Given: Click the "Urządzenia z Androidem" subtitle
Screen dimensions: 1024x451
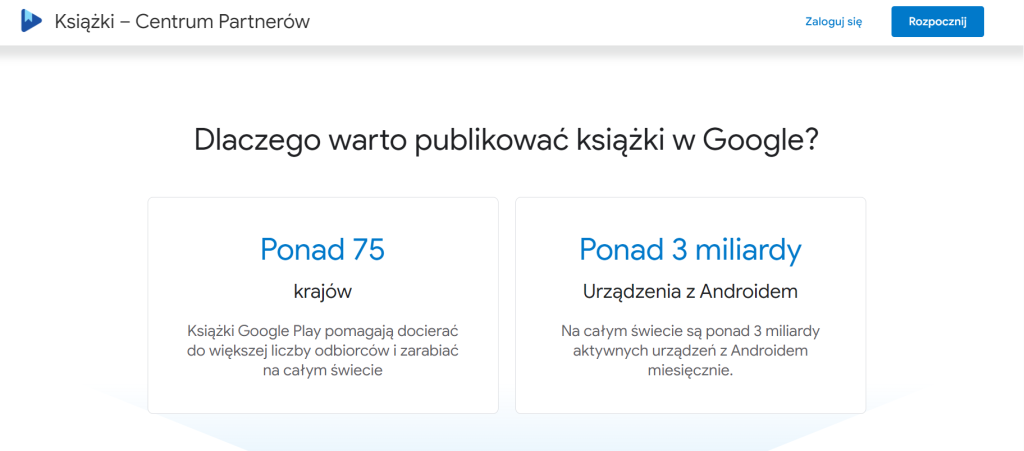Looking at the screenshot, I should 690,291.
